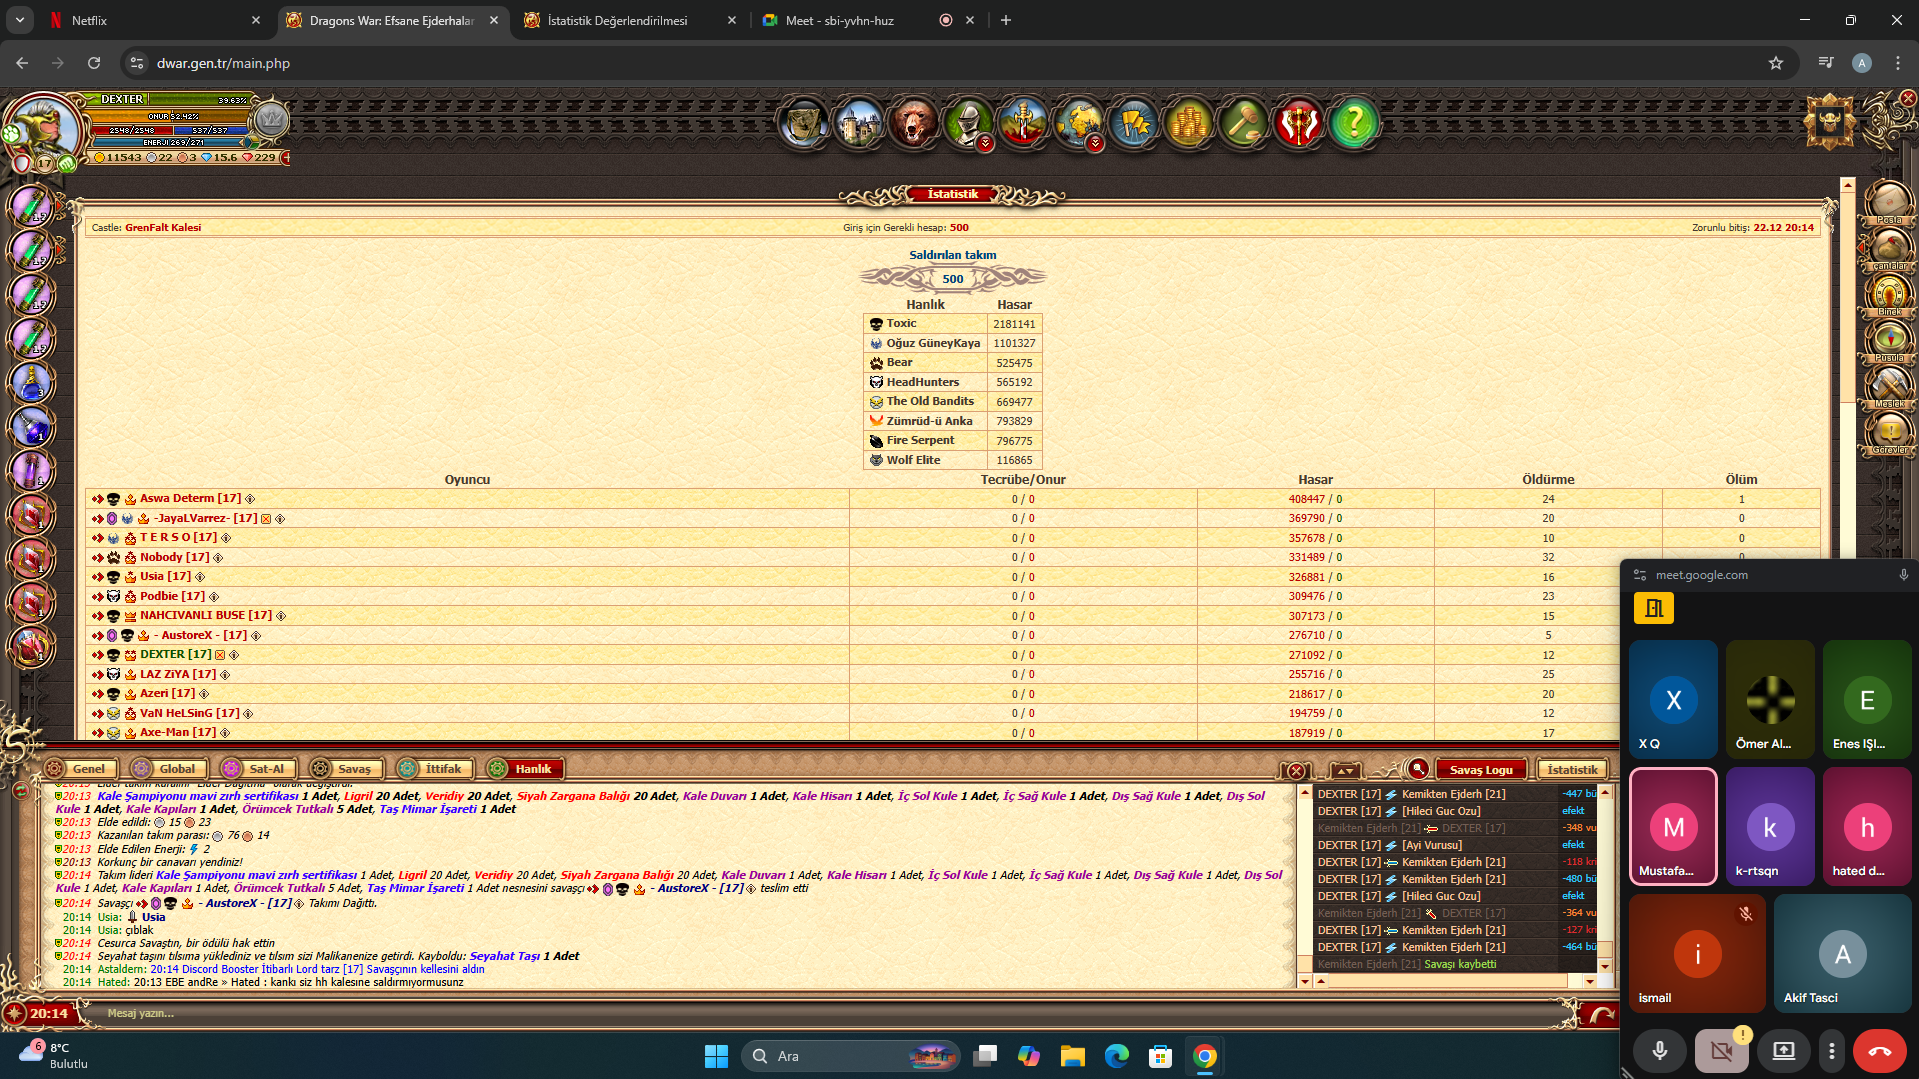Click the sword battlefield icon
The height and width of the screenshot is (1079, 1919).
tap(1023, 124)
